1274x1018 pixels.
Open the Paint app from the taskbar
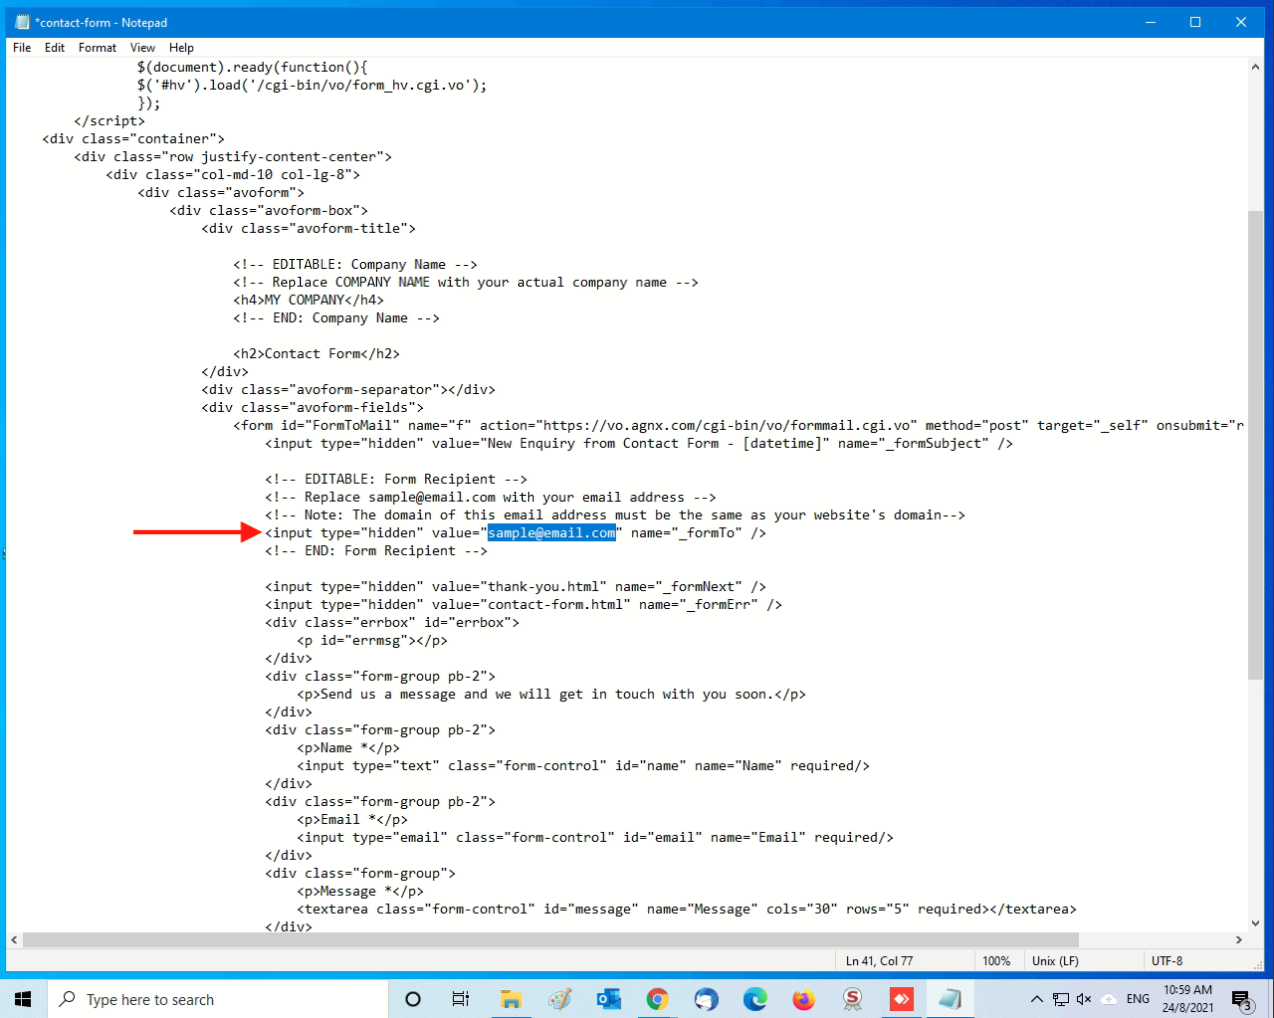(560, 999)
